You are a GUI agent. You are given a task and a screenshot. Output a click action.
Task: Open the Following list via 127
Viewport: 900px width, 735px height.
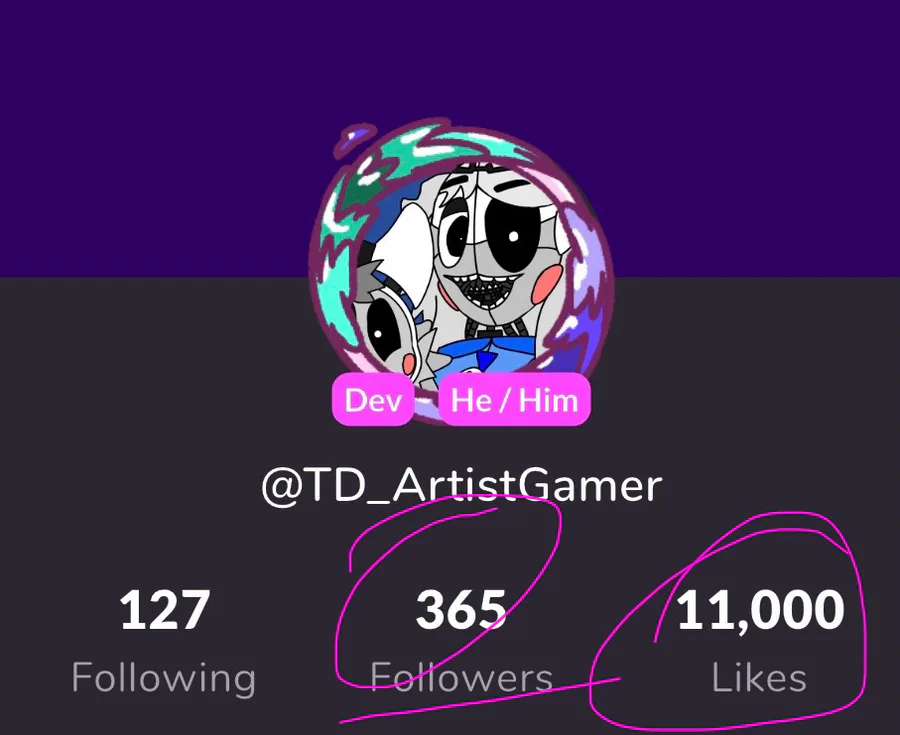164,609
